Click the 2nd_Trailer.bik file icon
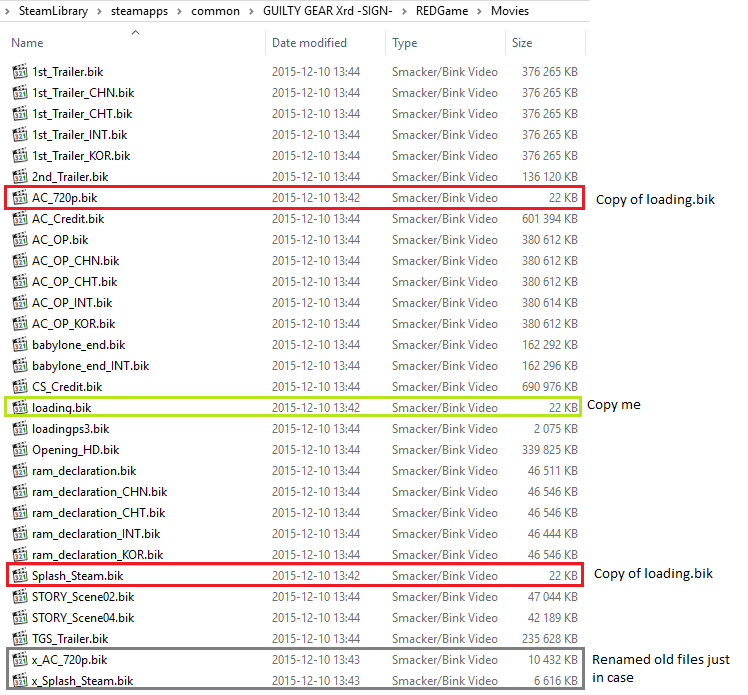Image resolution: width=748 pixels, height=695 pixels. [20, 176]
